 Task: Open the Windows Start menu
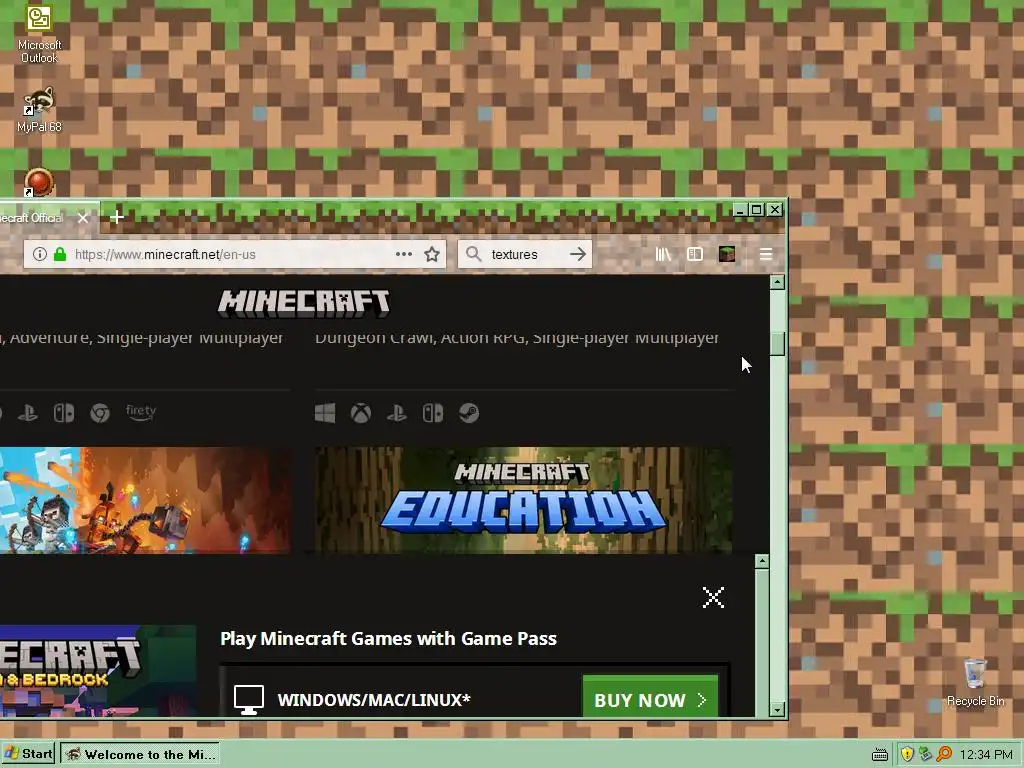[x=29, y=754]
